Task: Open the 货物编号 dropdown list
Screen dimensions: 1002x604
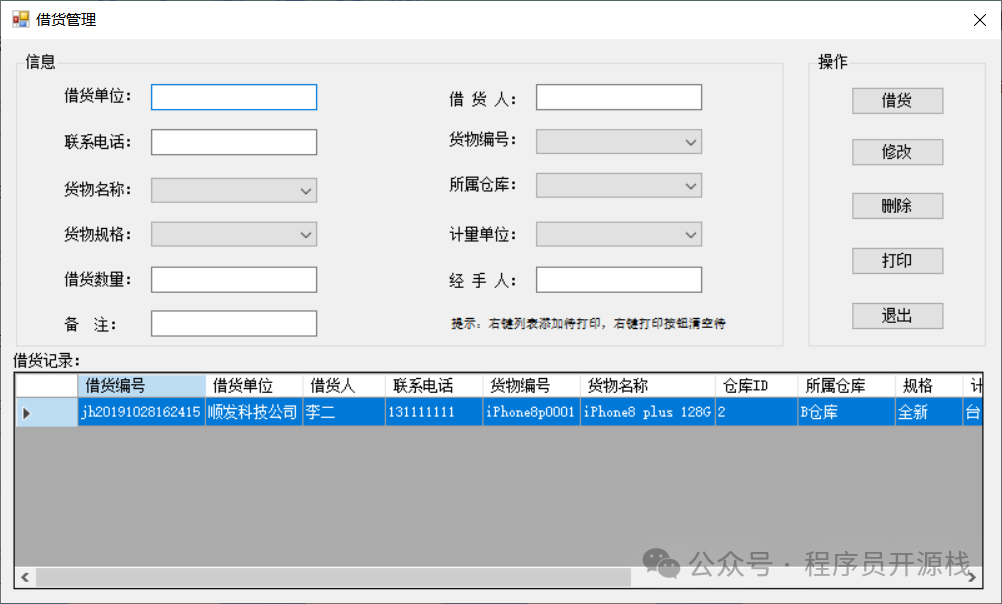Action: (619, 142)
